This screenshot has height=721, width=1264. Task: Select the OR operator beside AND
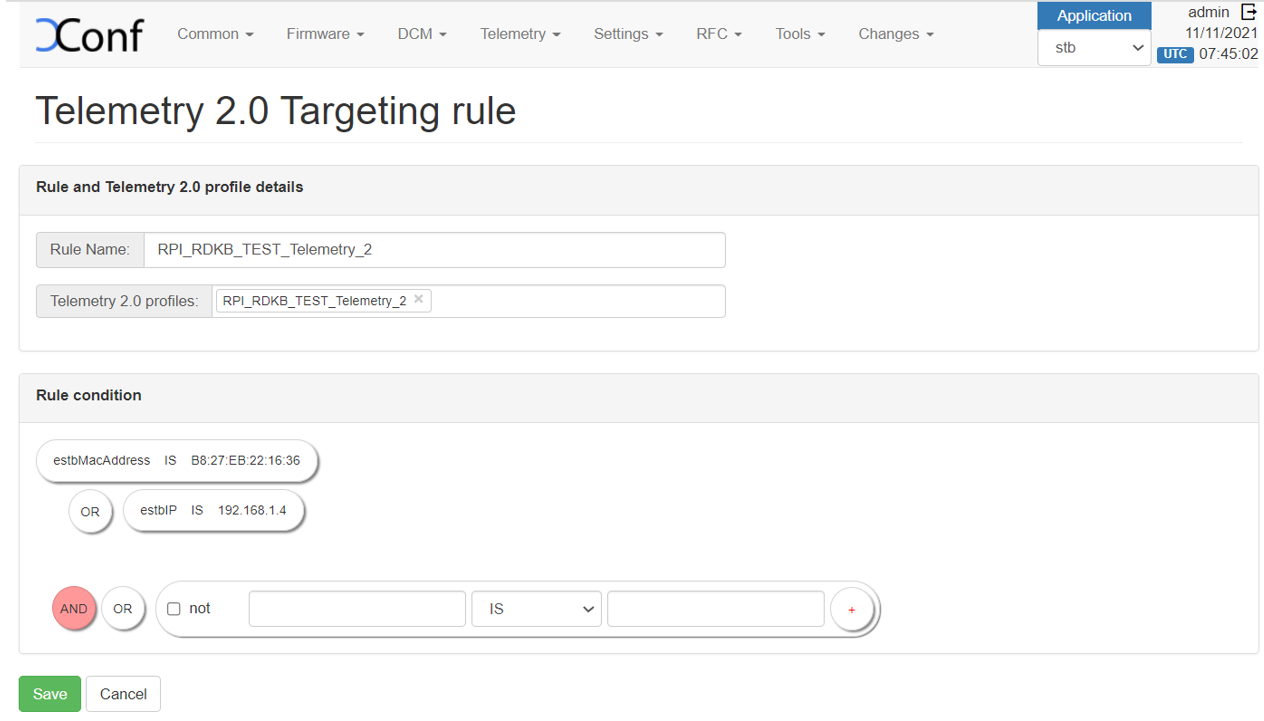pos(123,609)
